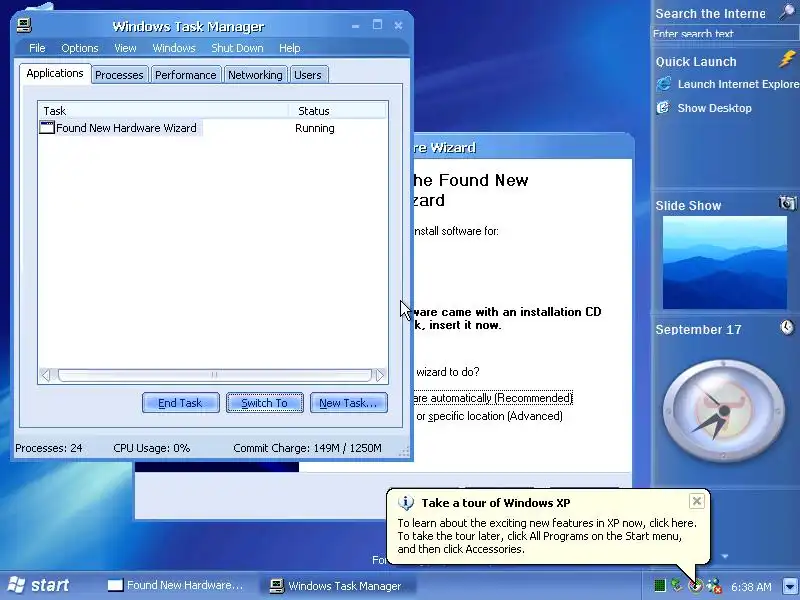
Task: Click the analog clock face in sidebar
Action: 723,411
